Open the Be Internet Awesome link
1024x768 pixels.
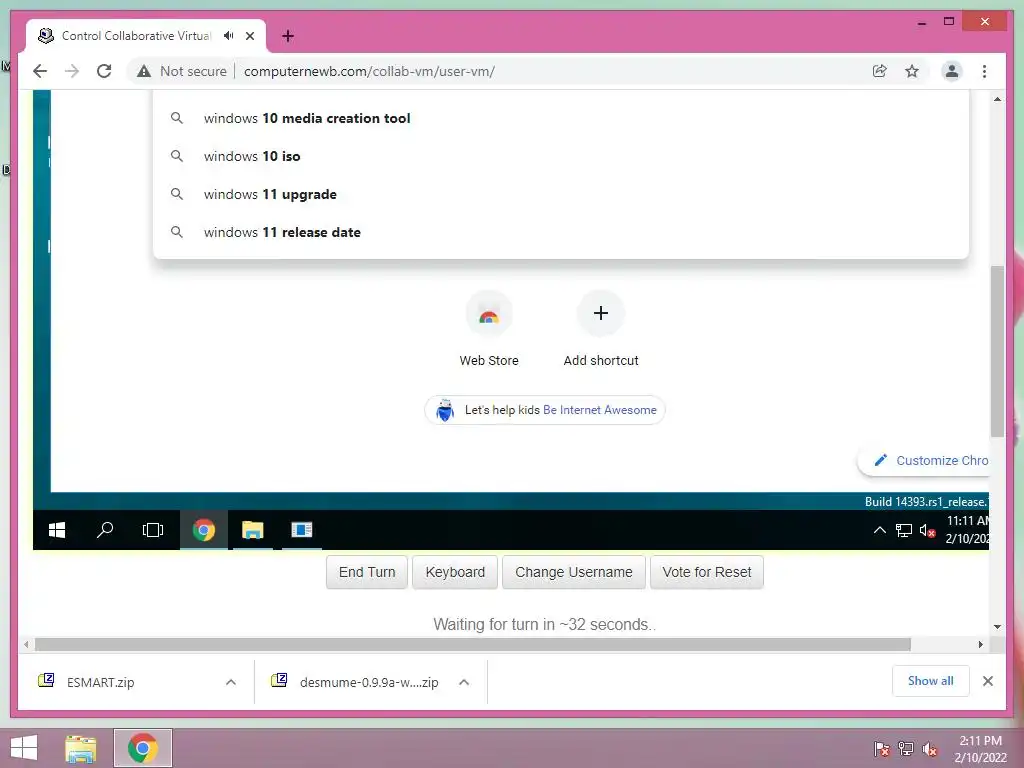coord(600,410)
